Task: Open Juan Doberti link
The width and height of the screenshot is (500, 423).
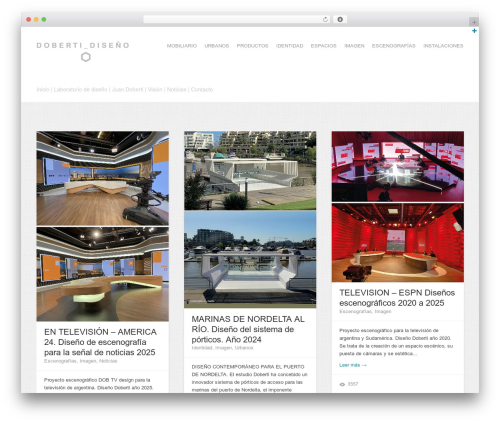Action: (x=127, y=89)
